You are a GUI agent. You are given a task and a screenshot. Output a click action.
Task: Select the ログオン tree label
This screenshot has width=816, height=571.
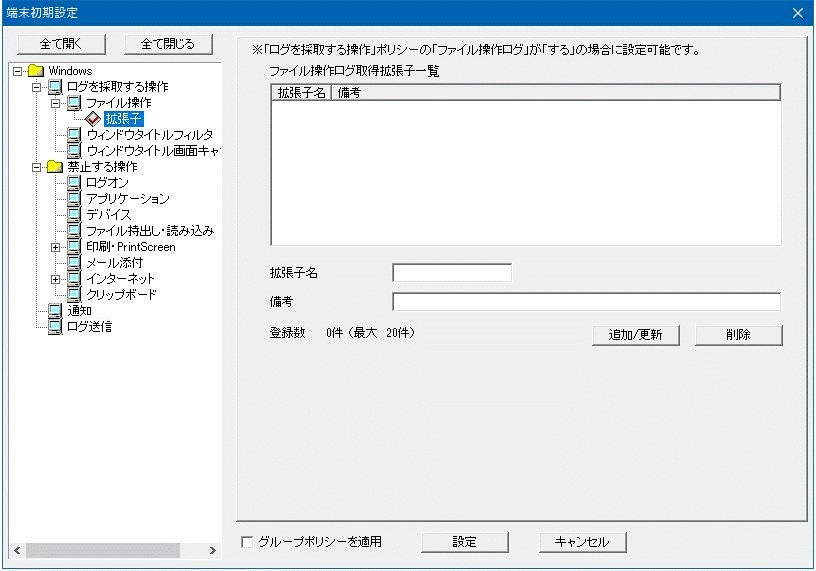[107, 183]
